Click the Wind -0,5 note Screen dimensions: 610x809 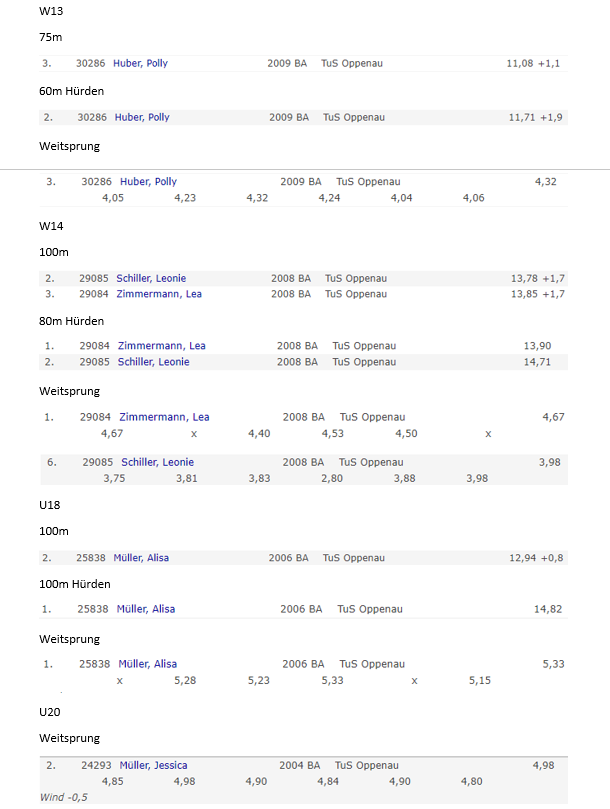pos(65,797)
